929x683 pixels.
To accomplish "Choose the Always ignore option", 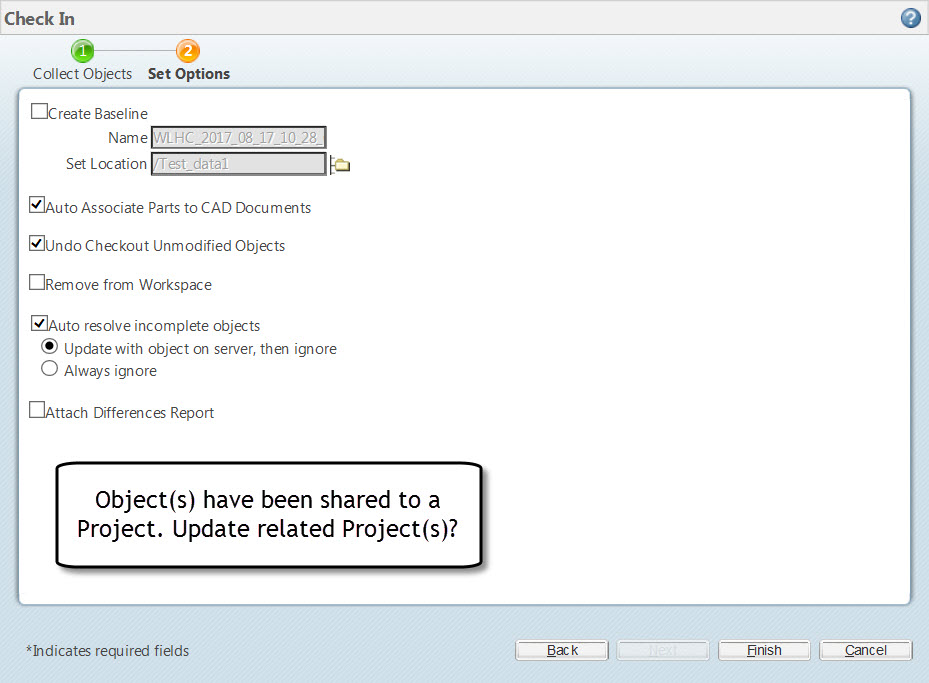I will pyautogui.click(x=49, y=368).
